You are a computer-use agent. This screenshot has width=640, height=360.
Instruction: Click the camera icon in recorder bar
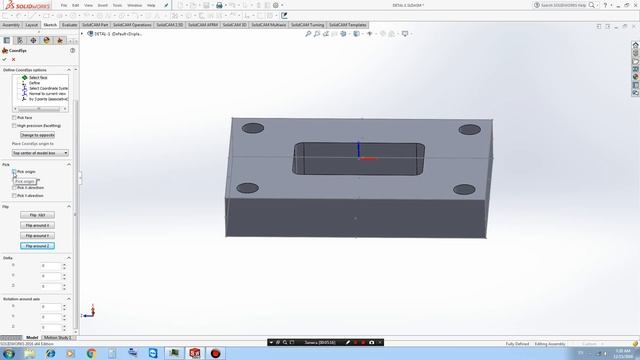371,342
